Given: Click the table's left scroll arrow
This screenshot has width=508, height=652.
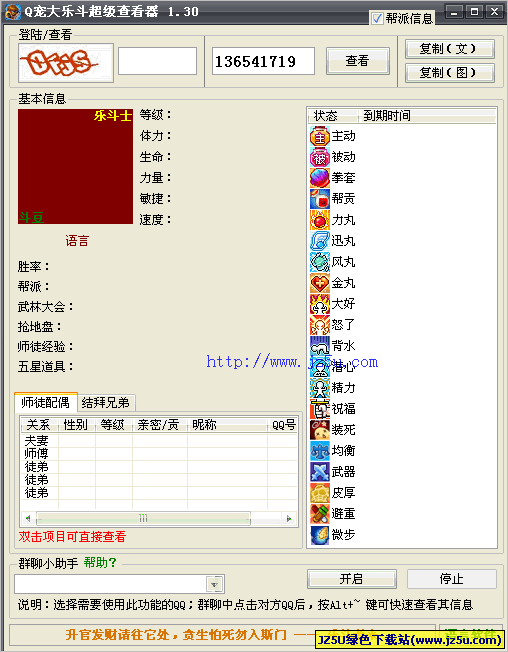Looking at the screenshot, I should coord(28,519).
